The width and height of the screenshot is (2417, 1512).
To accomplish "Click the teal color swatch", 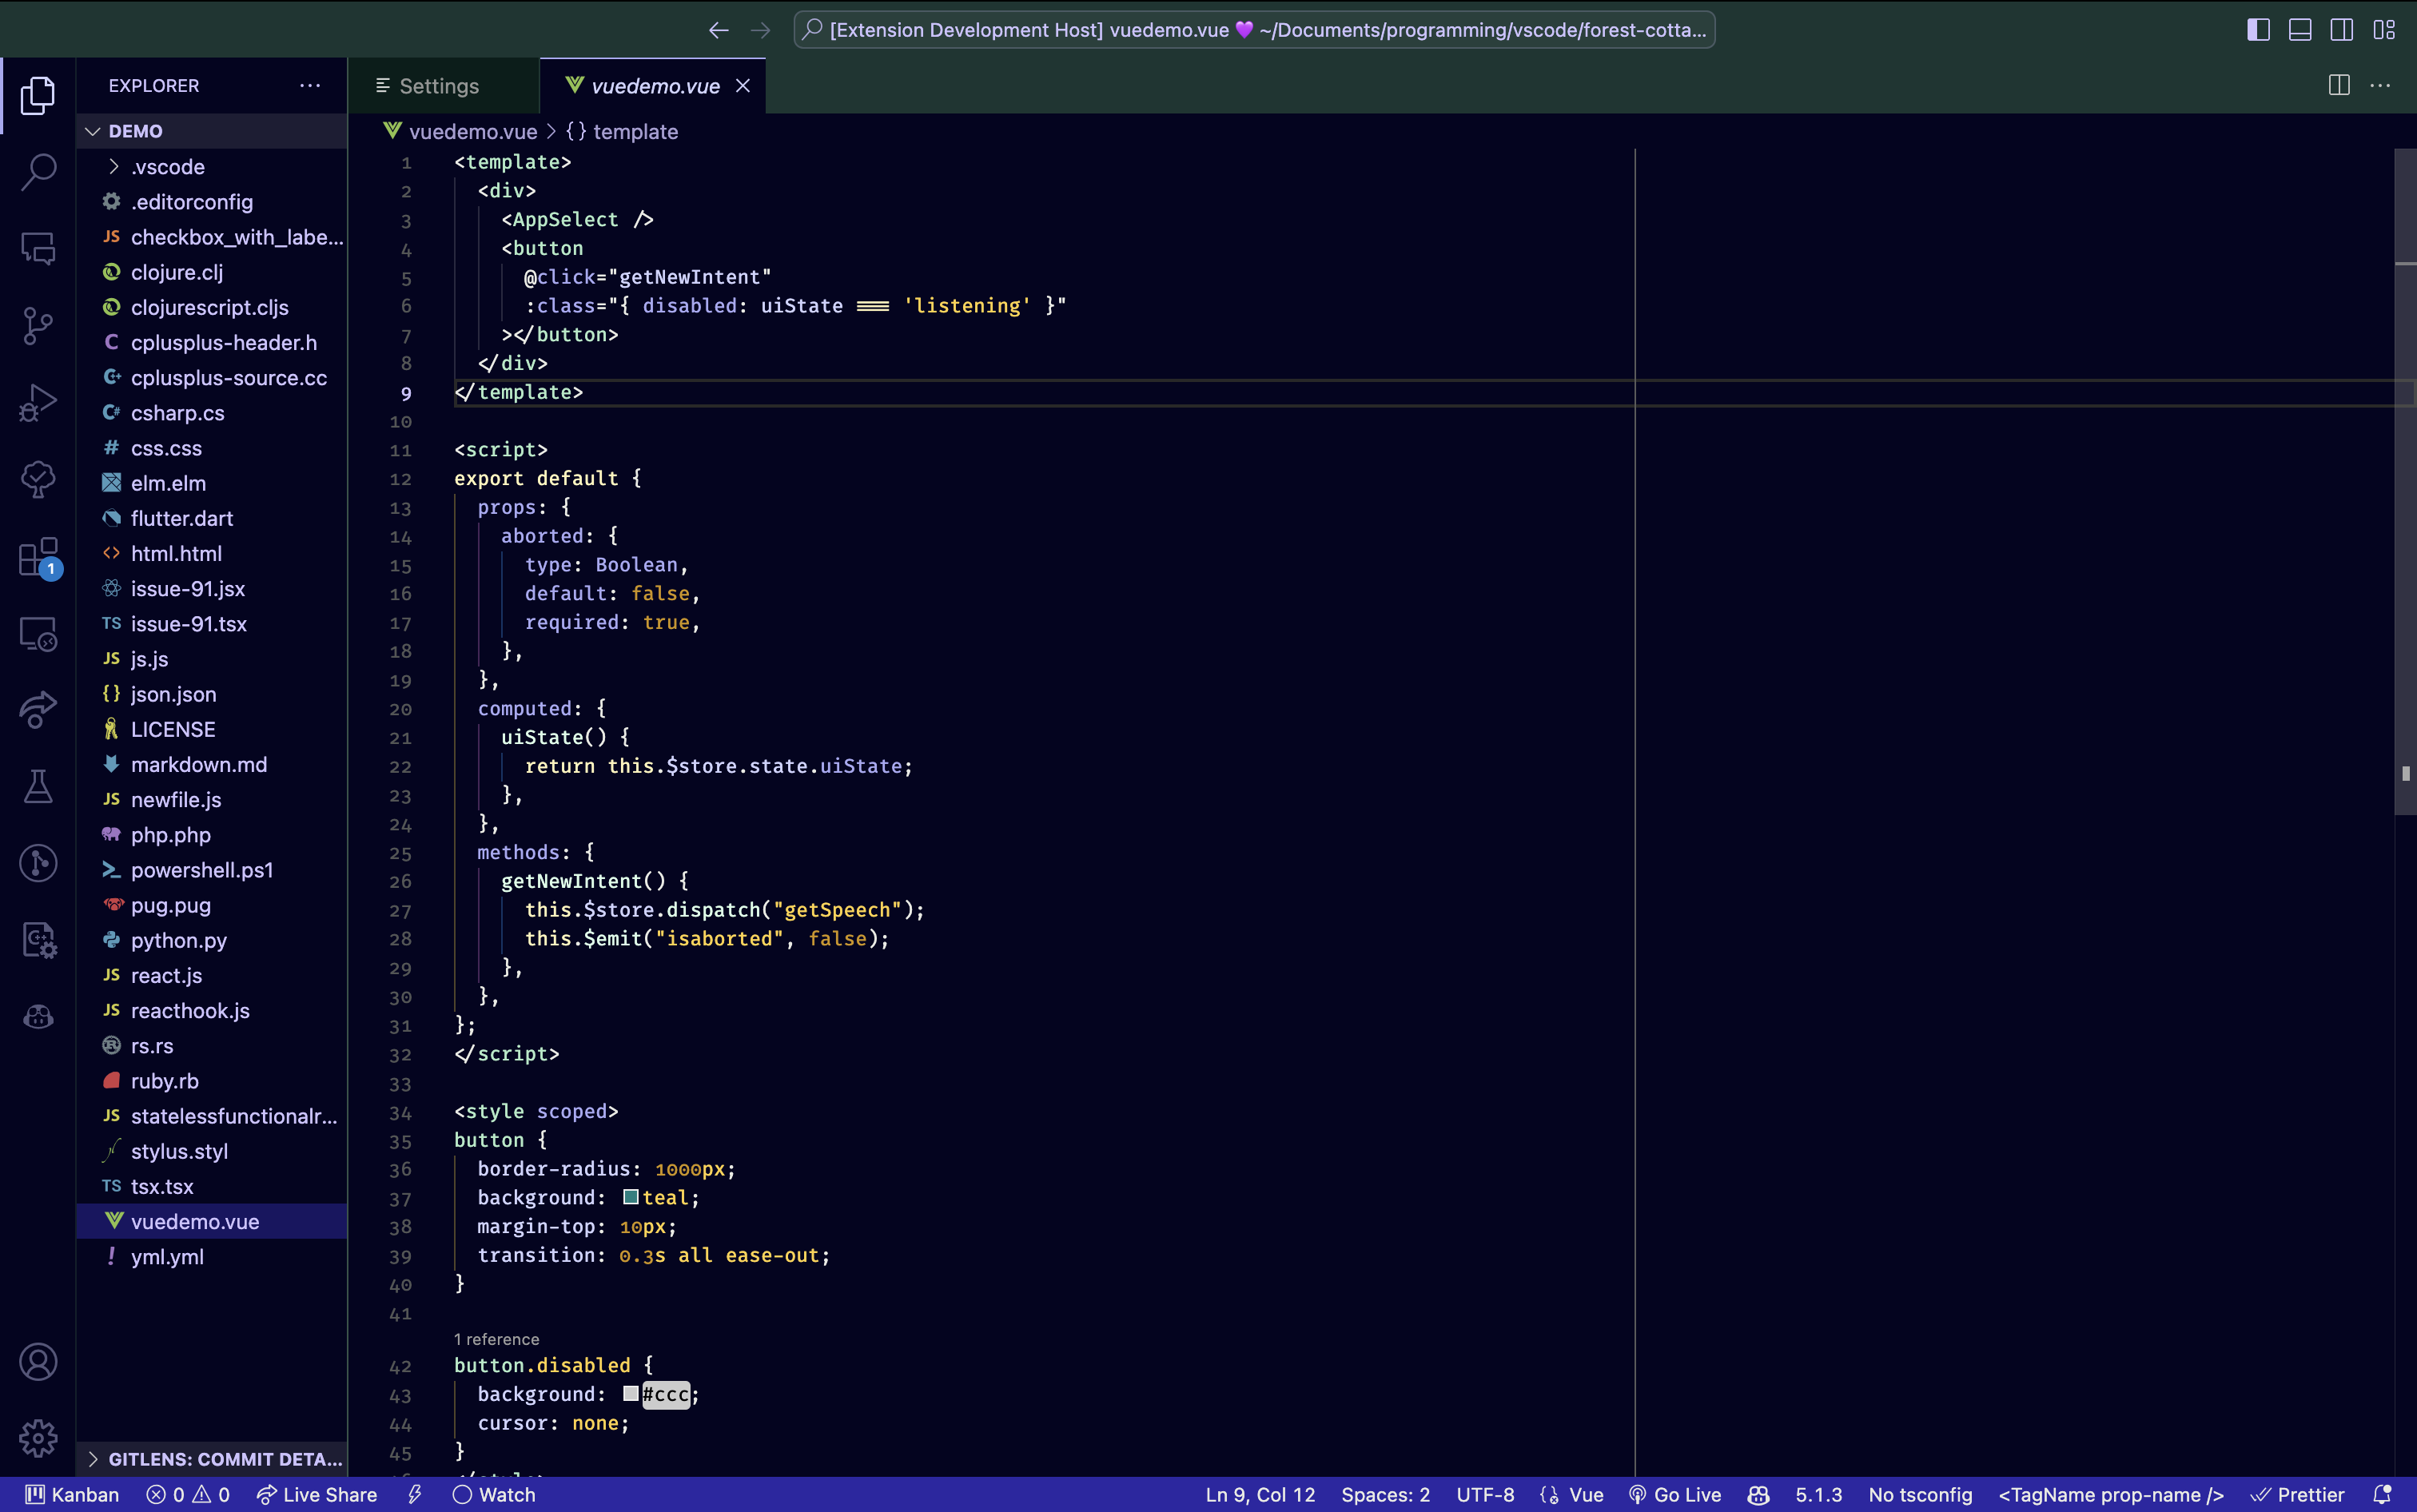I will click(631, 1197).
